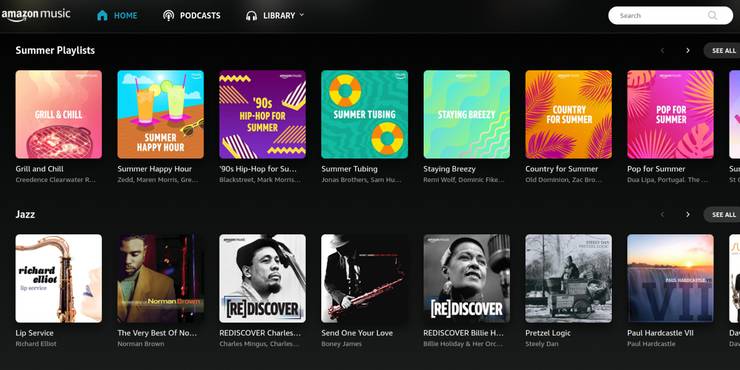Open the Lip Service album cover
740x370 pixels.
tap(59, 278)
